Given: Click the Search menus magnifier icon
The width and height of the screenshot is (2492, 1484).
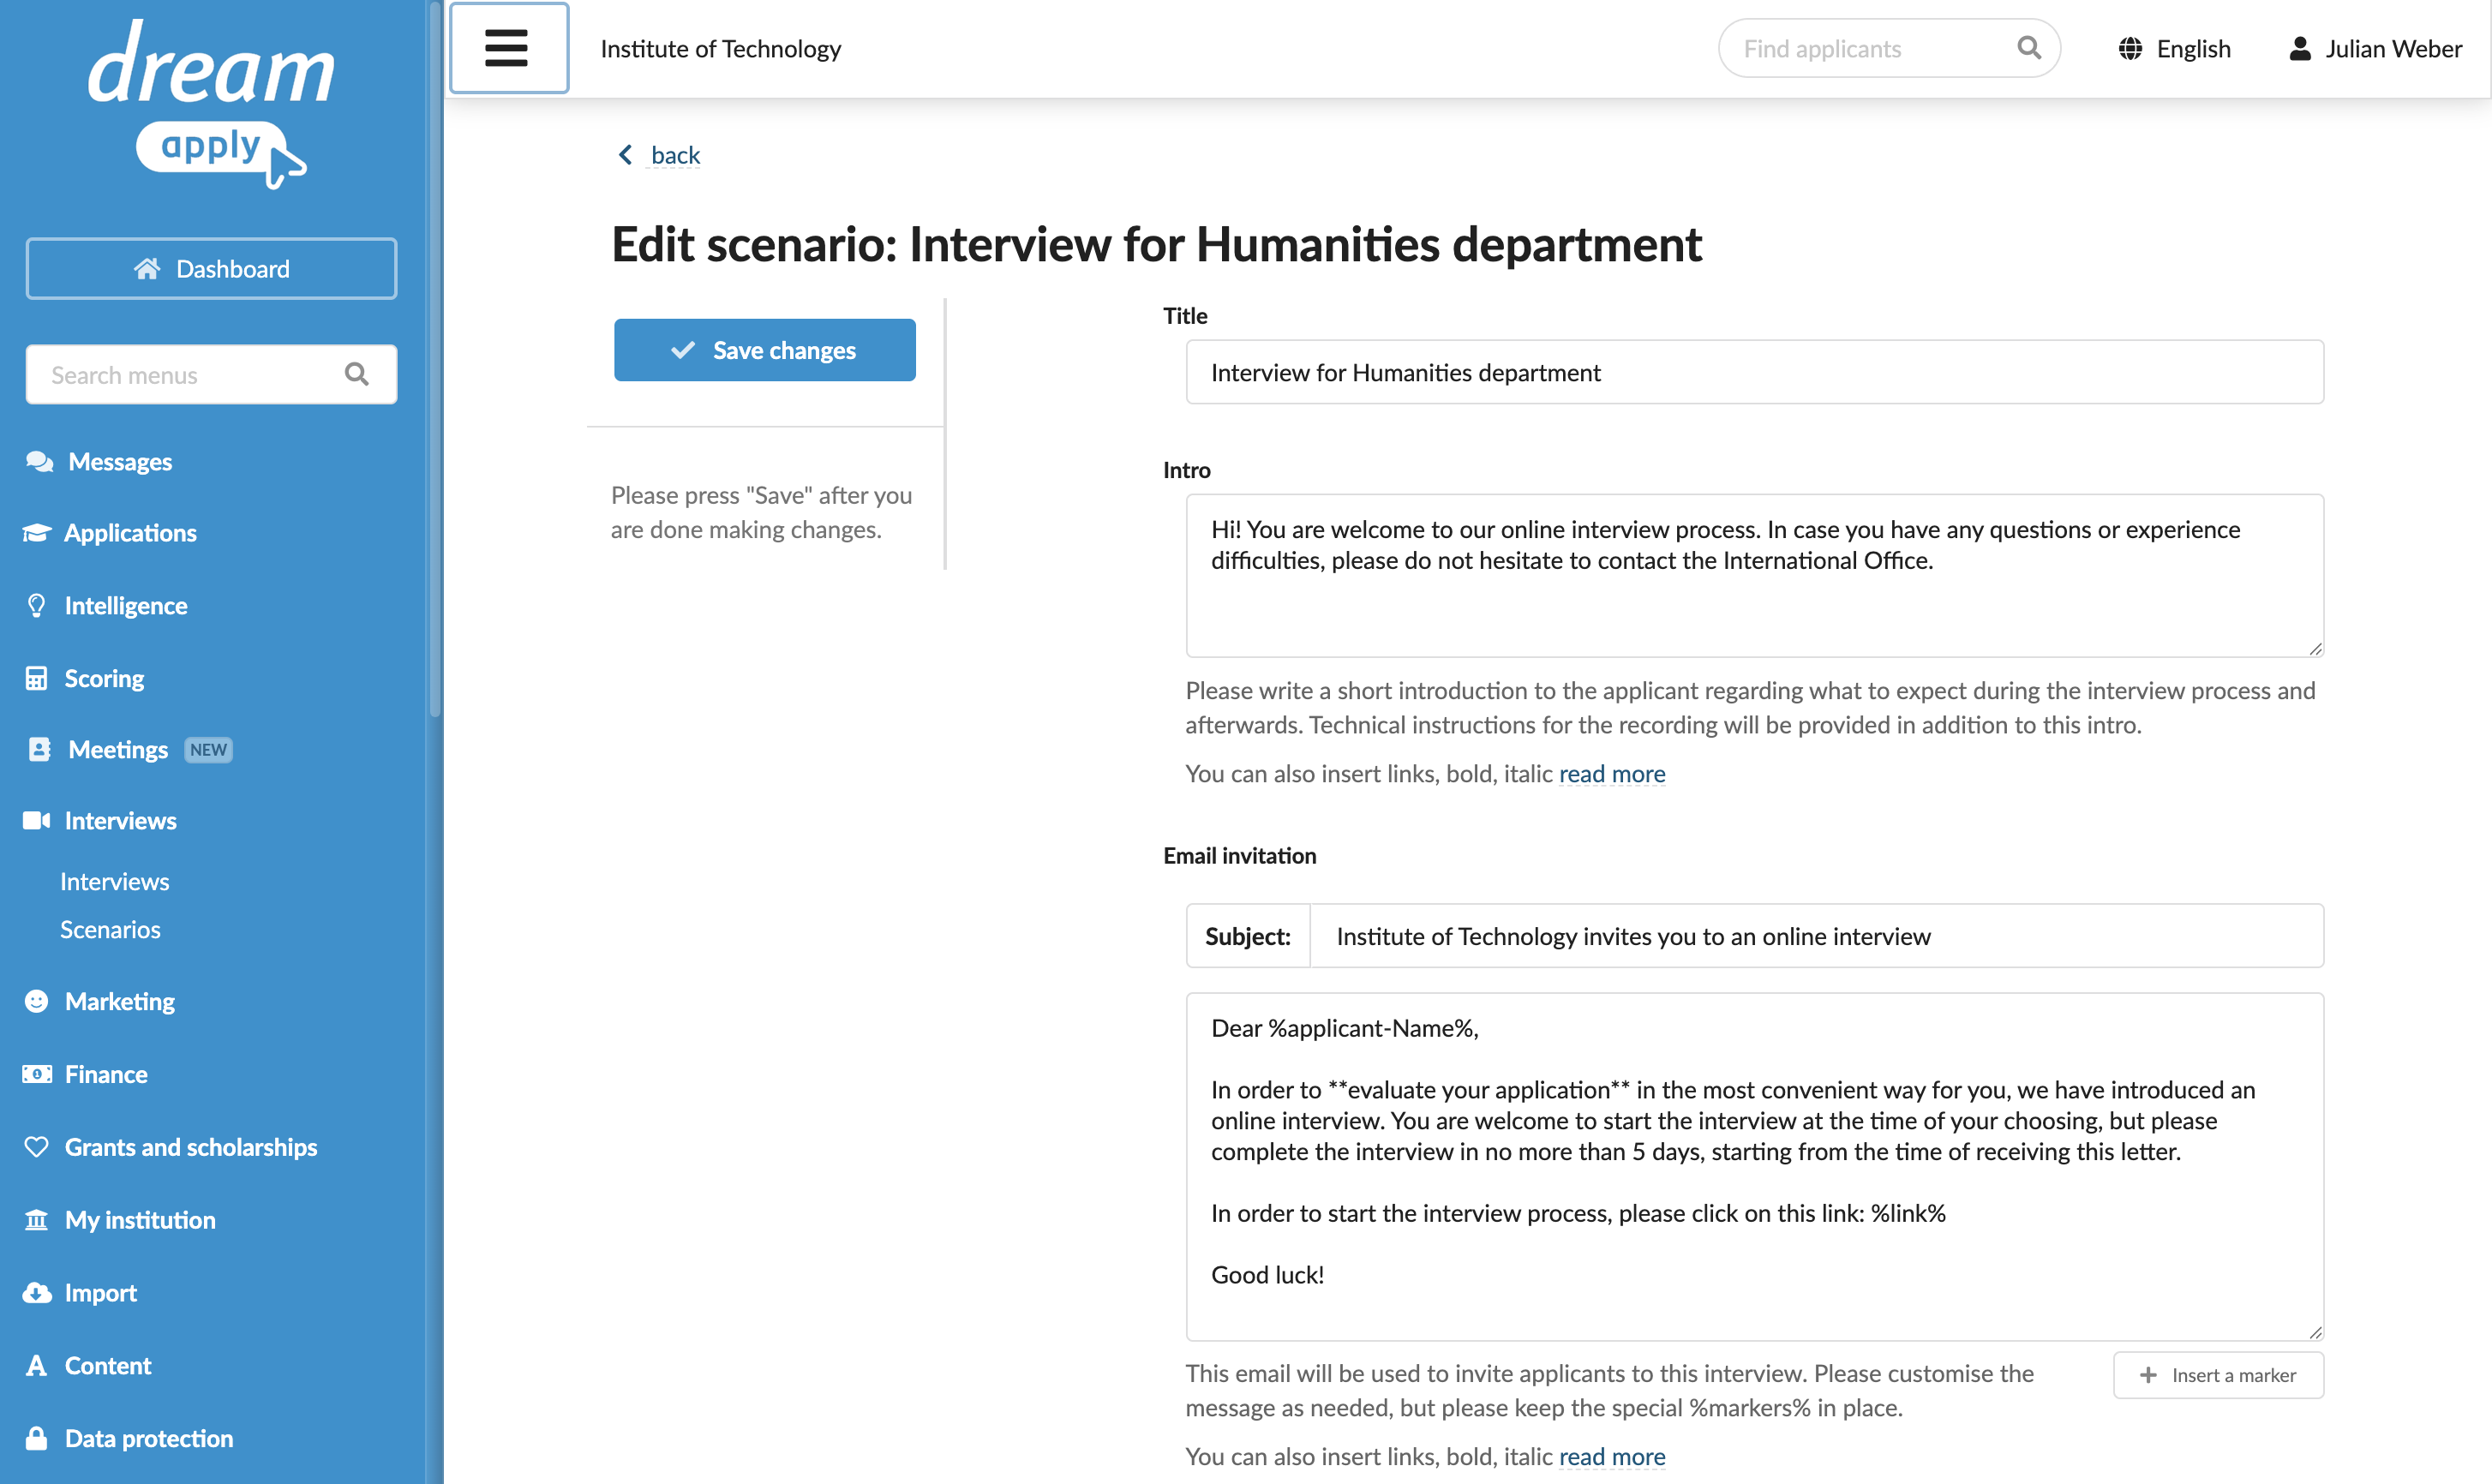Looking at the screenshot, I should click(x=357, y=374).
